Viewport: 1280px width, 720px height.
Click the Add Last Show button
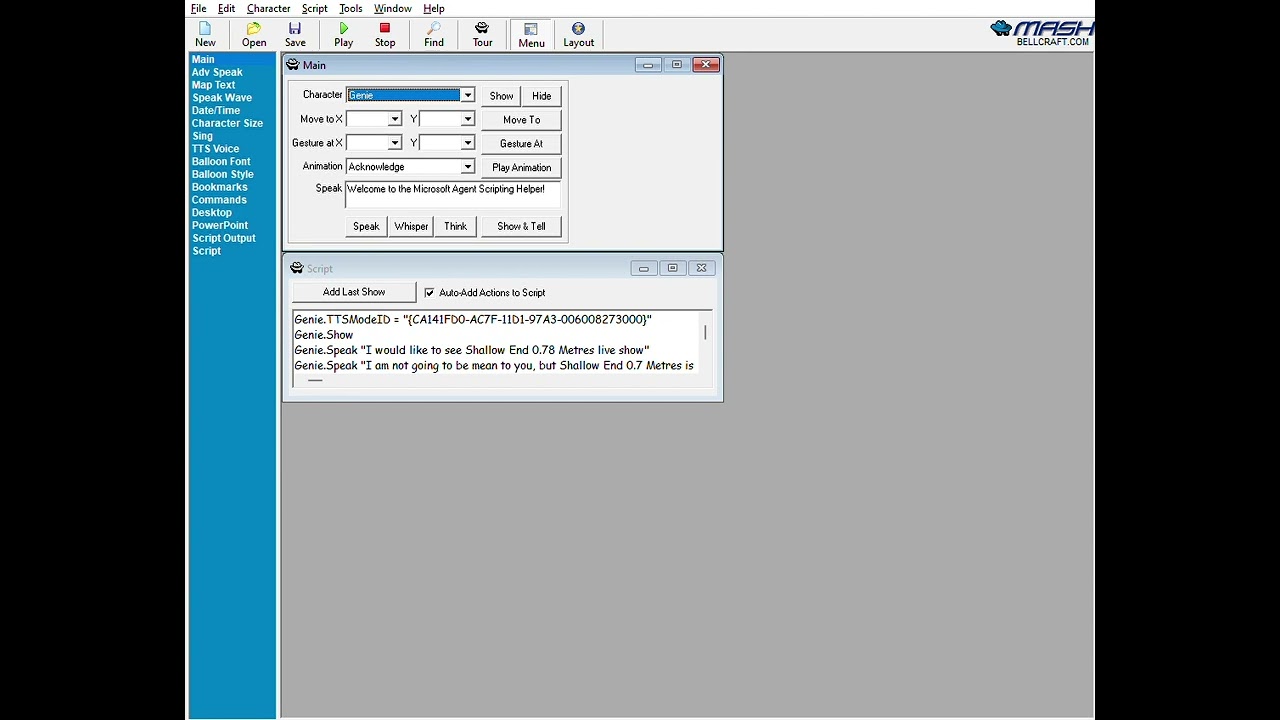tap(354, 292)
